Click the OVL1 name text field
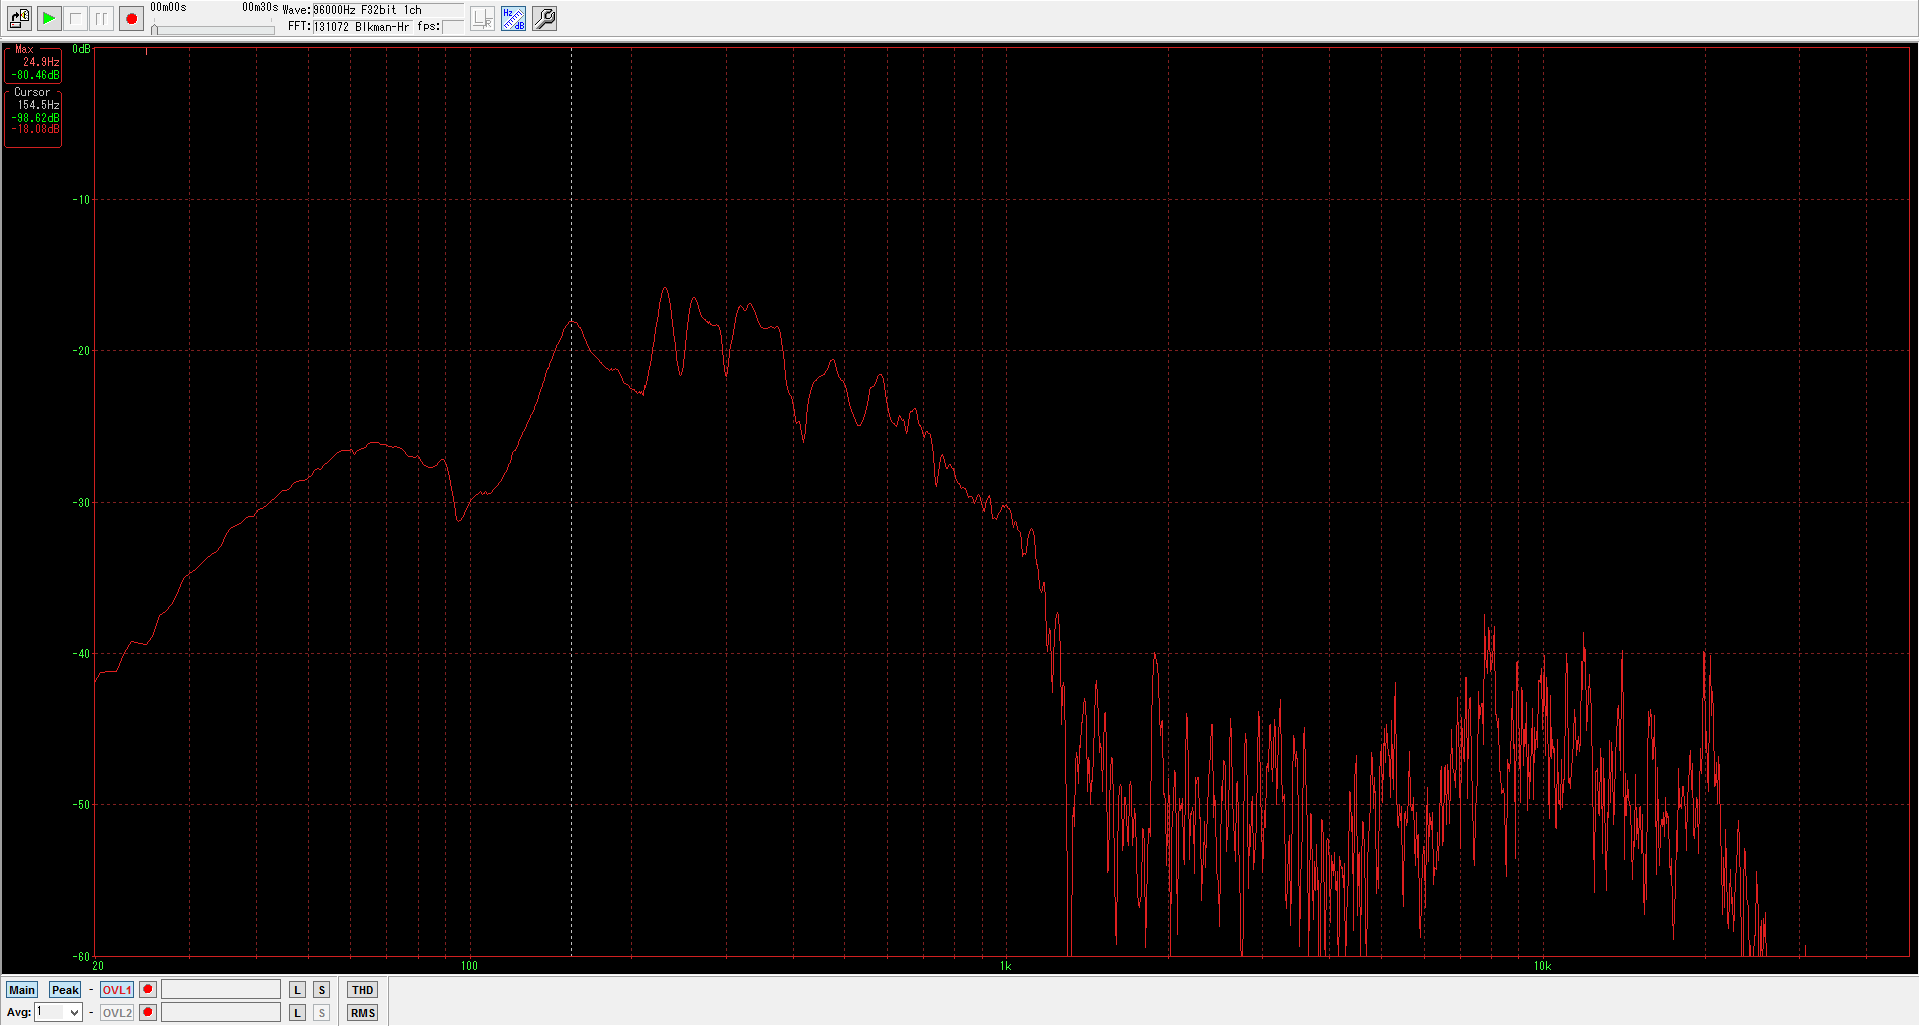This screenshot has height=1026, width=1920. (221, 990)
